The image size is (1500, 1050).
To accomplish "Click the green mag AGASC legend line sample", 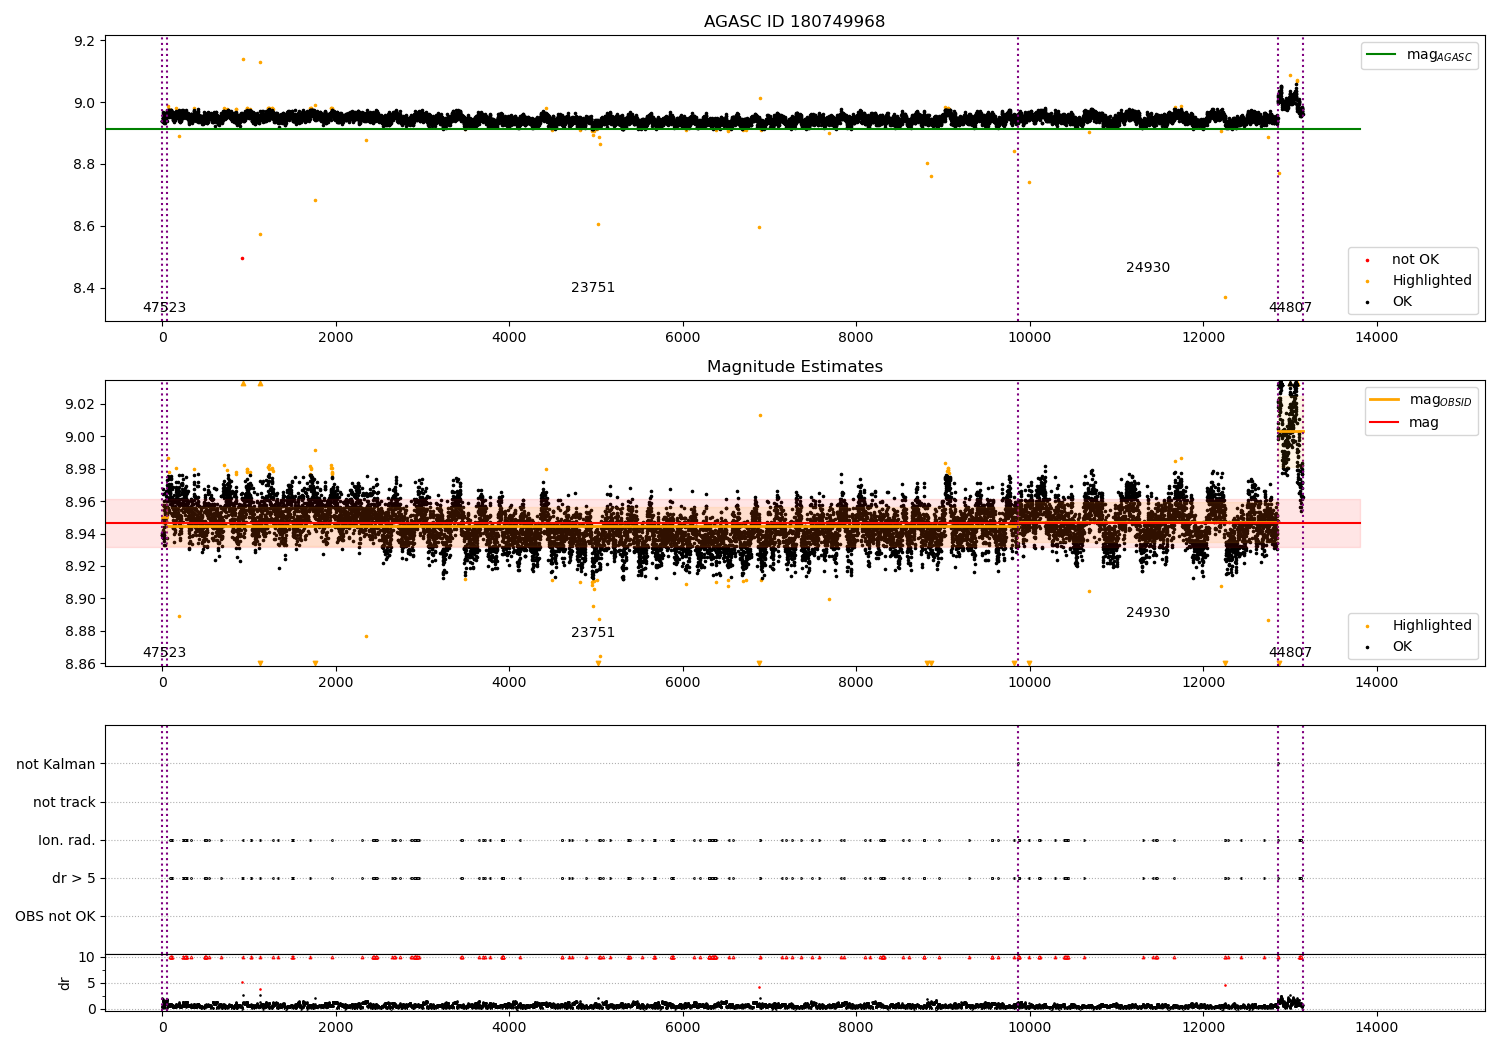I will (1382, 55).
